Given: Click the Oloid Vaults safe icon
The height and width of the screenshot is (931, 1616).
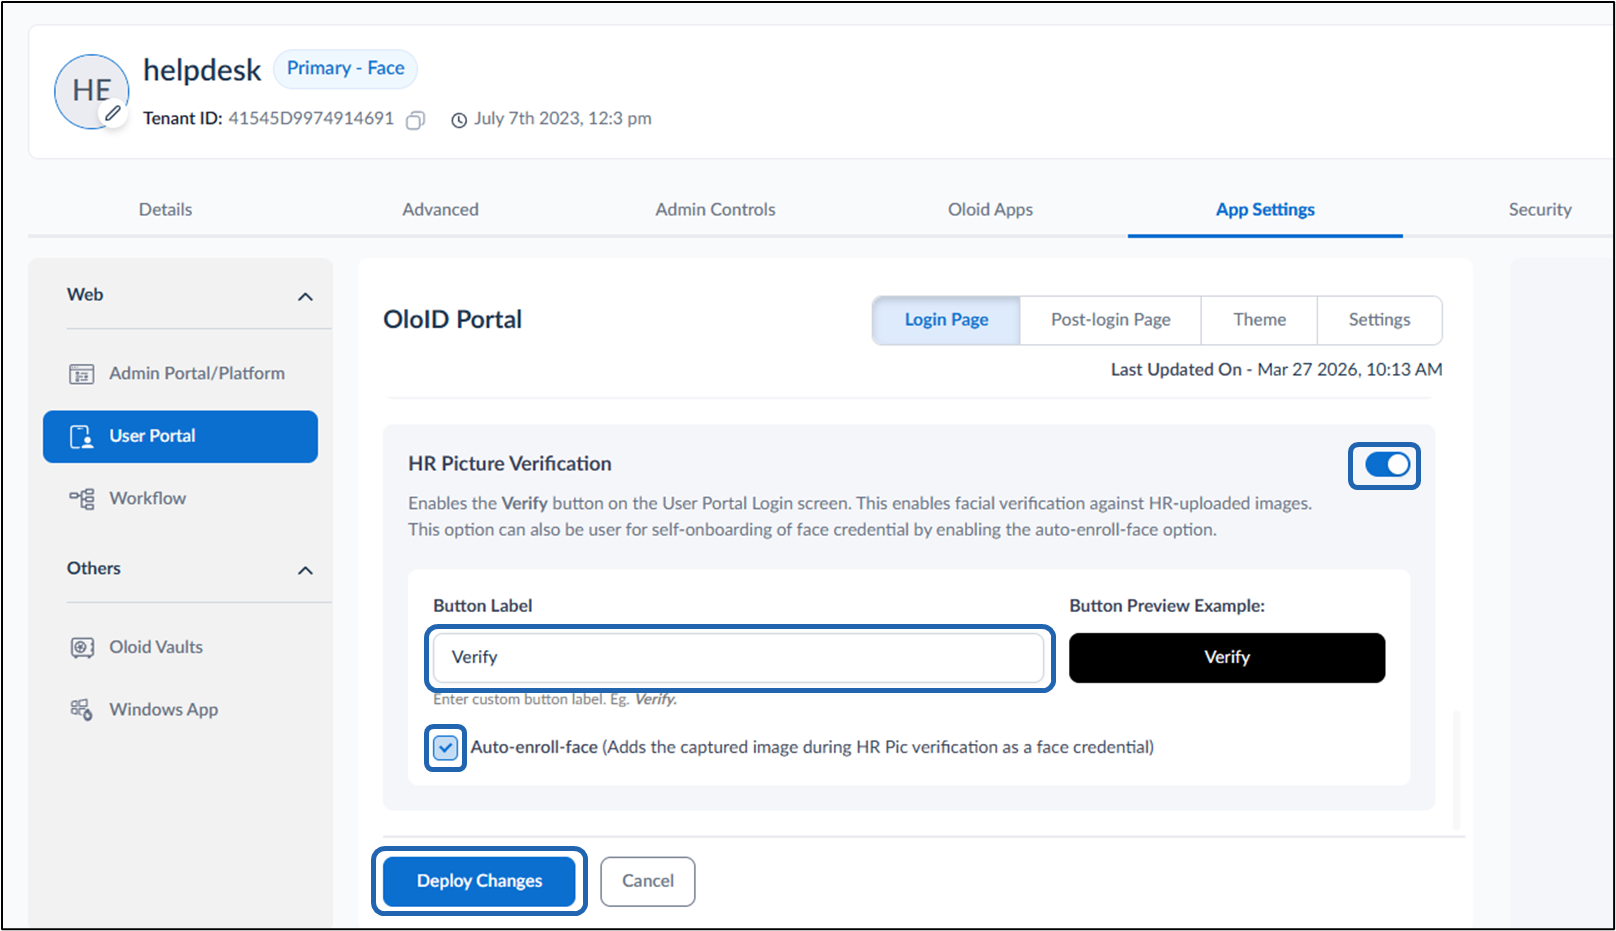Looking at the screenshot, I should pos(82,648).
